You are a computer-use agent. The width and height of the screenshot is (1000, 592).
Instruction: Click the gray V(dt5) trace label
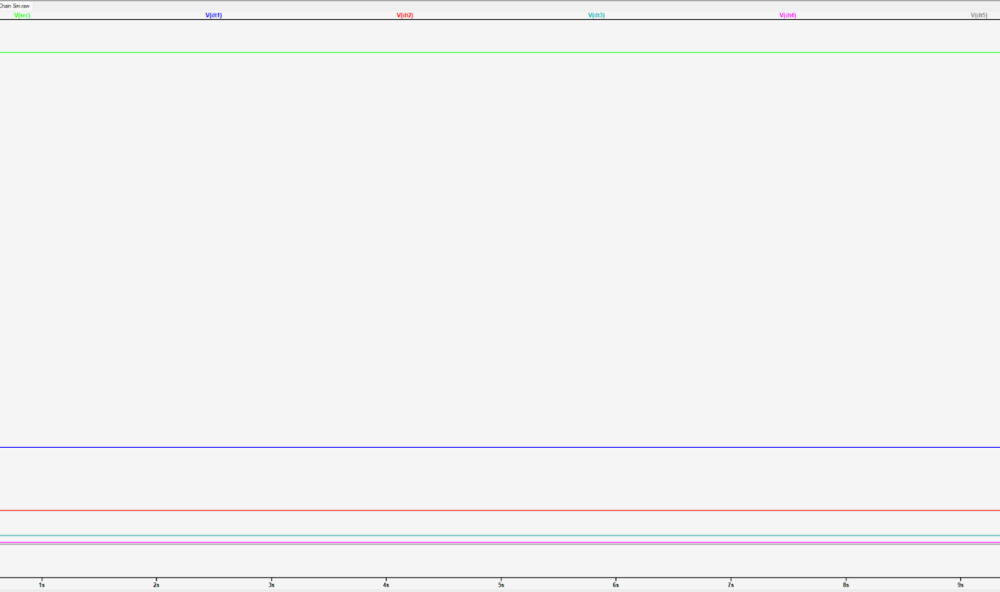tap(979, 15)
